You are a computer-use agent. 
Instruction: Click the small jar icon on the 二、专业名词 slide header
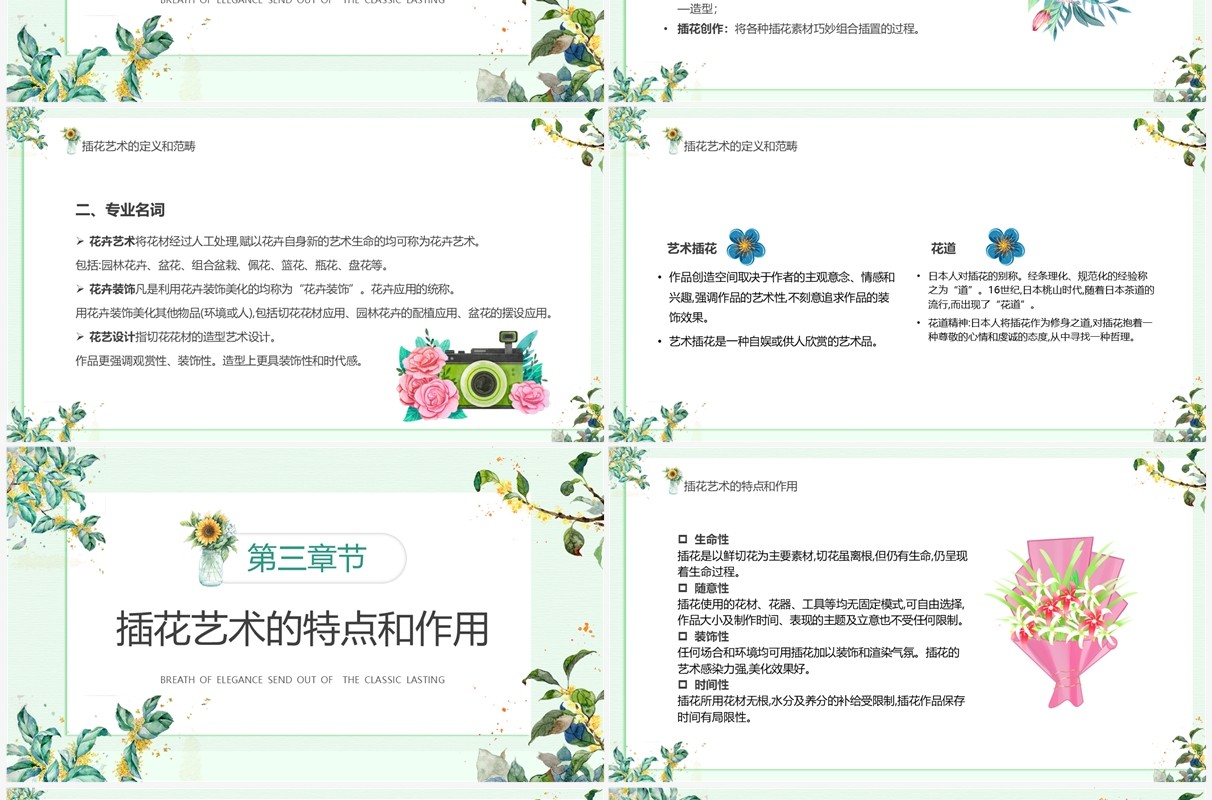point(70,140)
